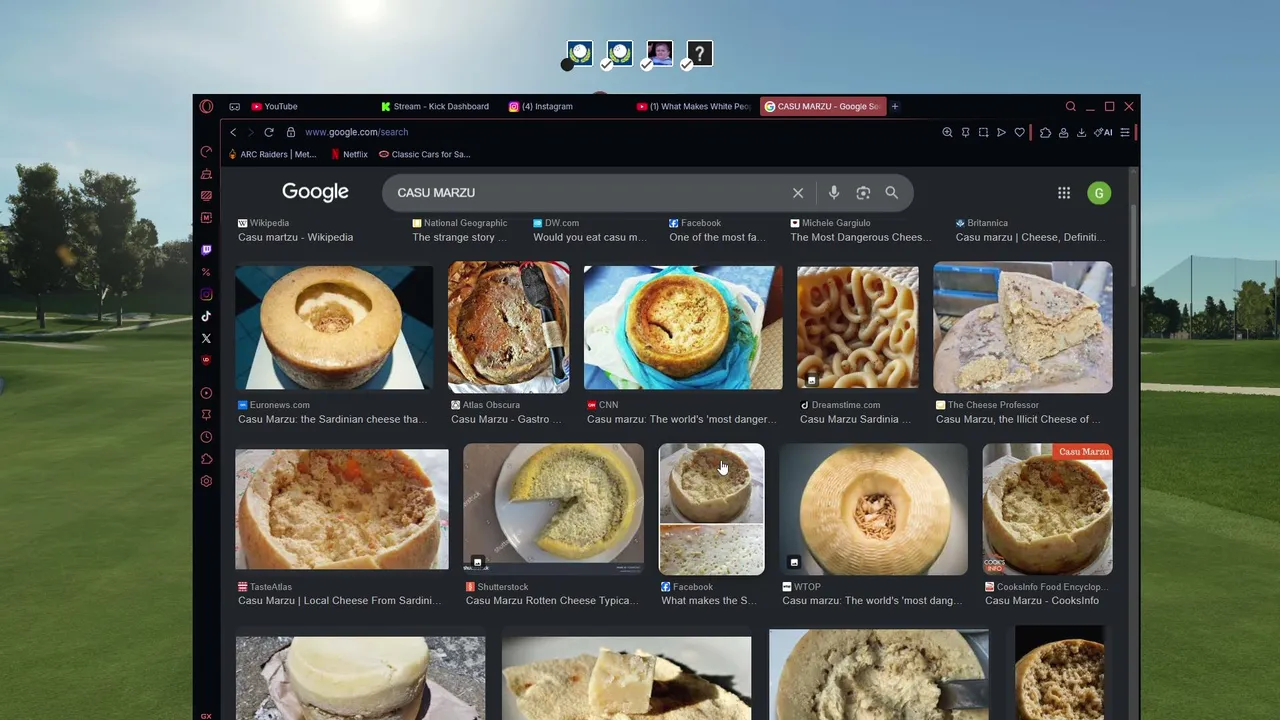Image resolution: width=1280 pixels, height=720 pixels.
Task: Open a new tab with the plus button
Action: tap(895, 106)
